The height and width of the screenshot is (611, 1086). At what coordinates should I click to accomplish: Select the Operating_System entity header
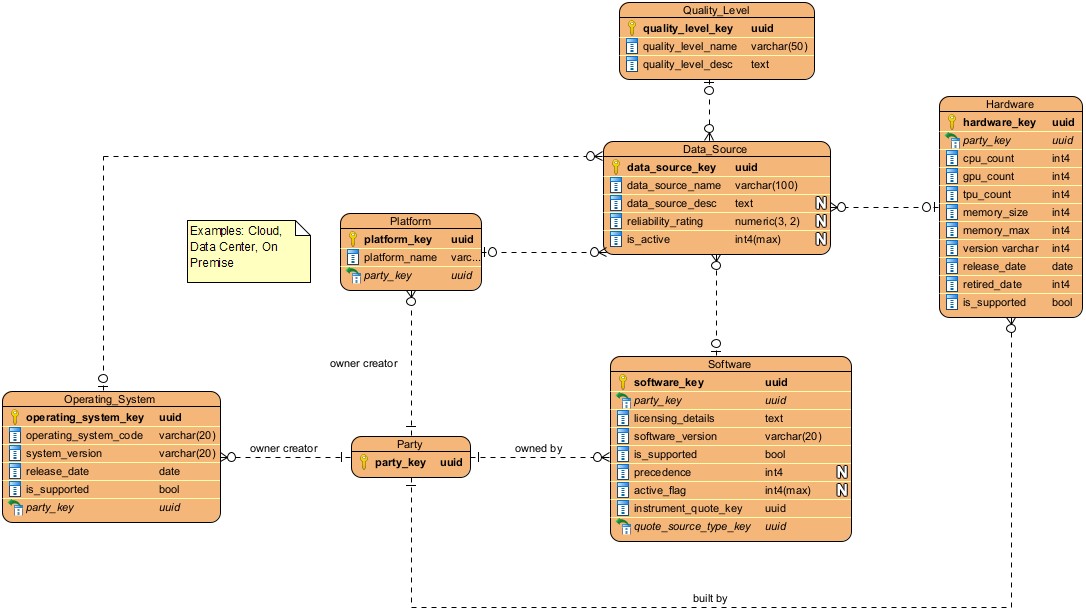point(110,399)
